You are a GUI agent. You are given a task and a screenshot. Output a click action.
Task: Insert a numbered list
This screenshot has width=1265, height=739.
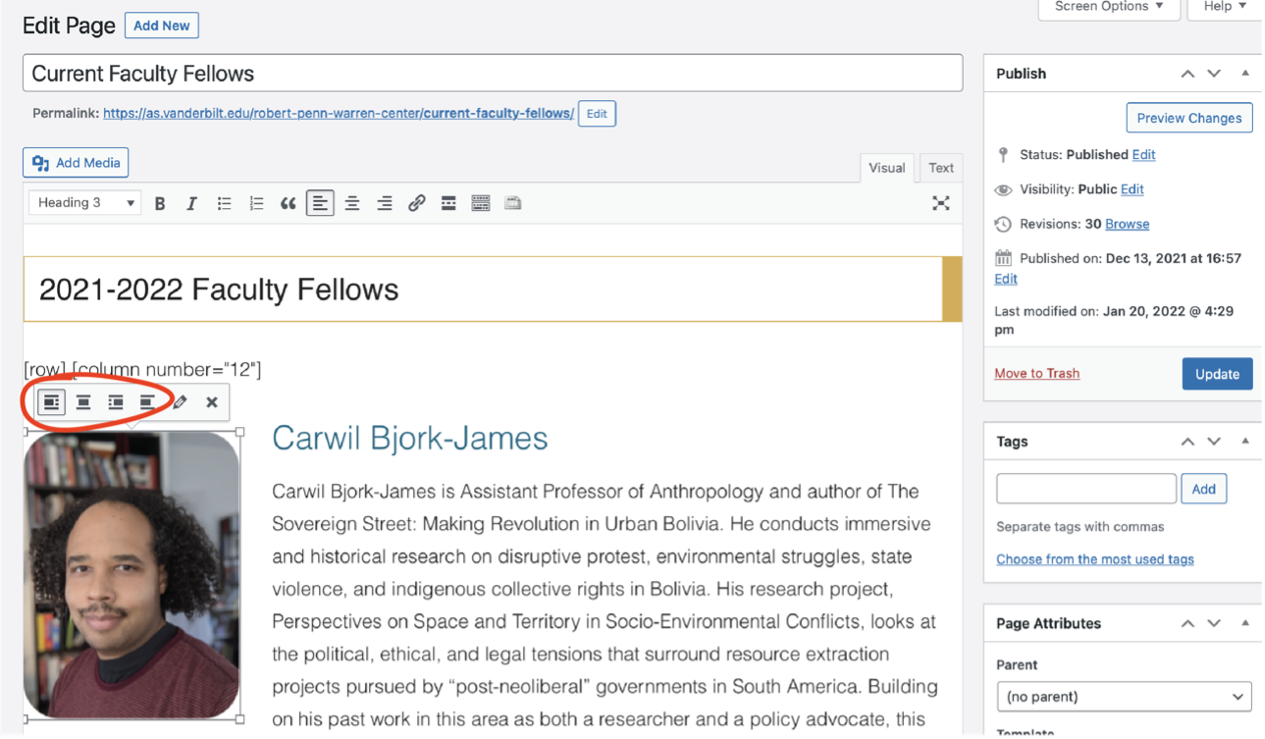[256, 203]
